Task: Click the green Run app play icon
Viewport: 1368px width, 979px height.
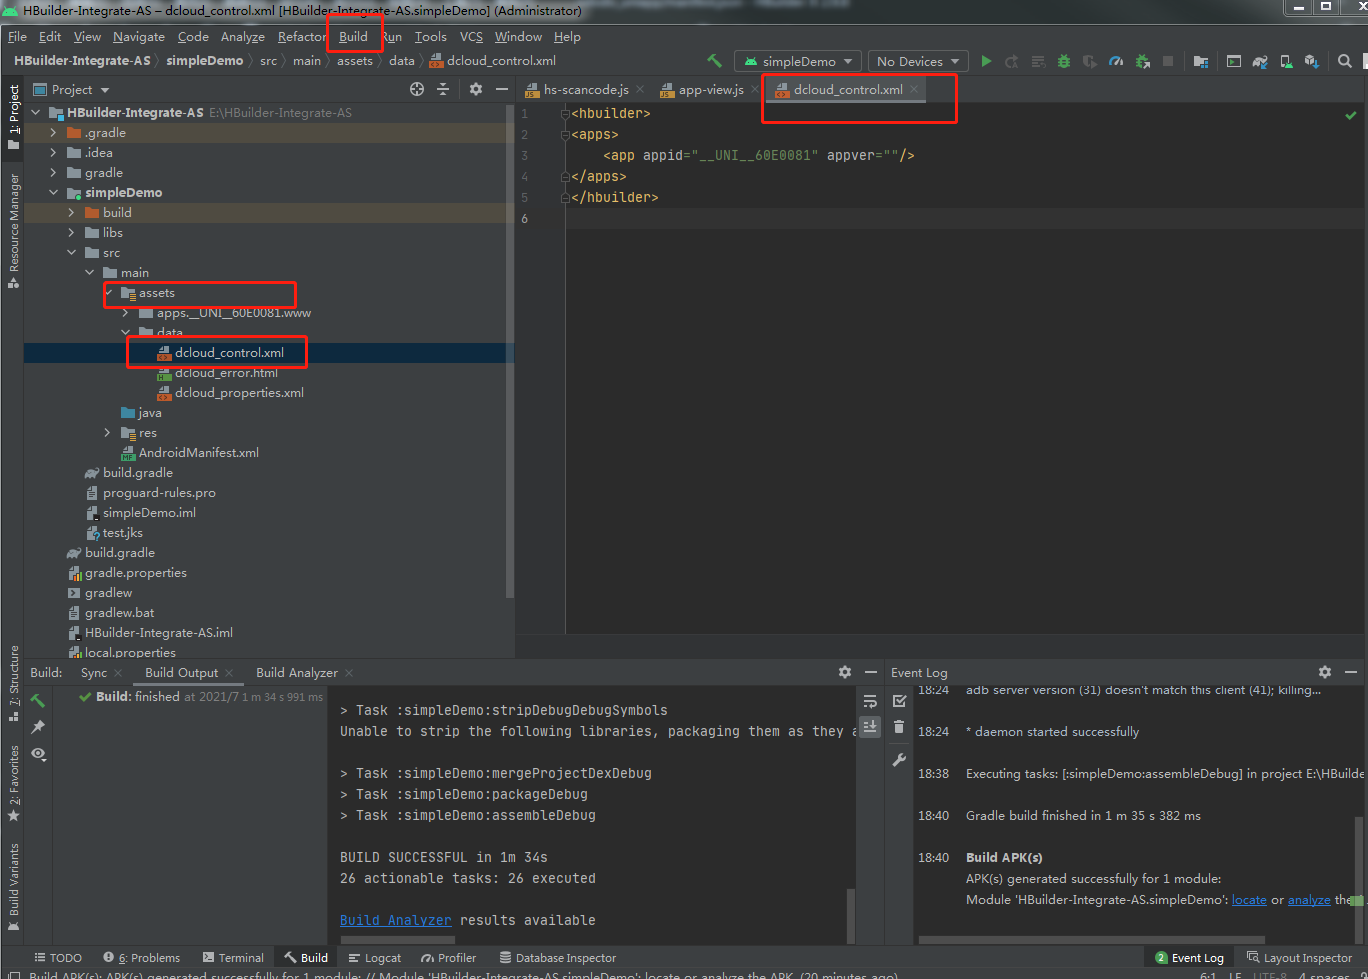Action: (x=986, y=61)
